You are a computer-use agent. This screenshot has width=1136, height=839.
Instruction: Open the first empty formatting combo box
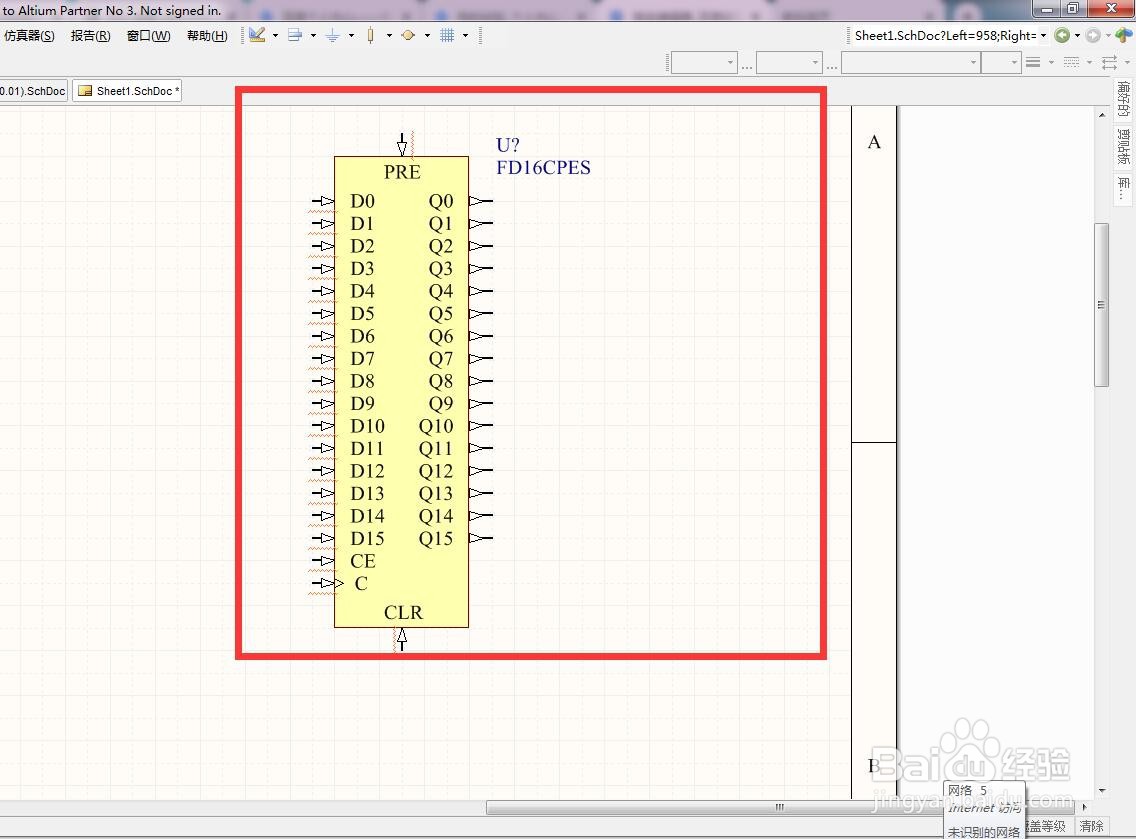(x=704, y=63)
